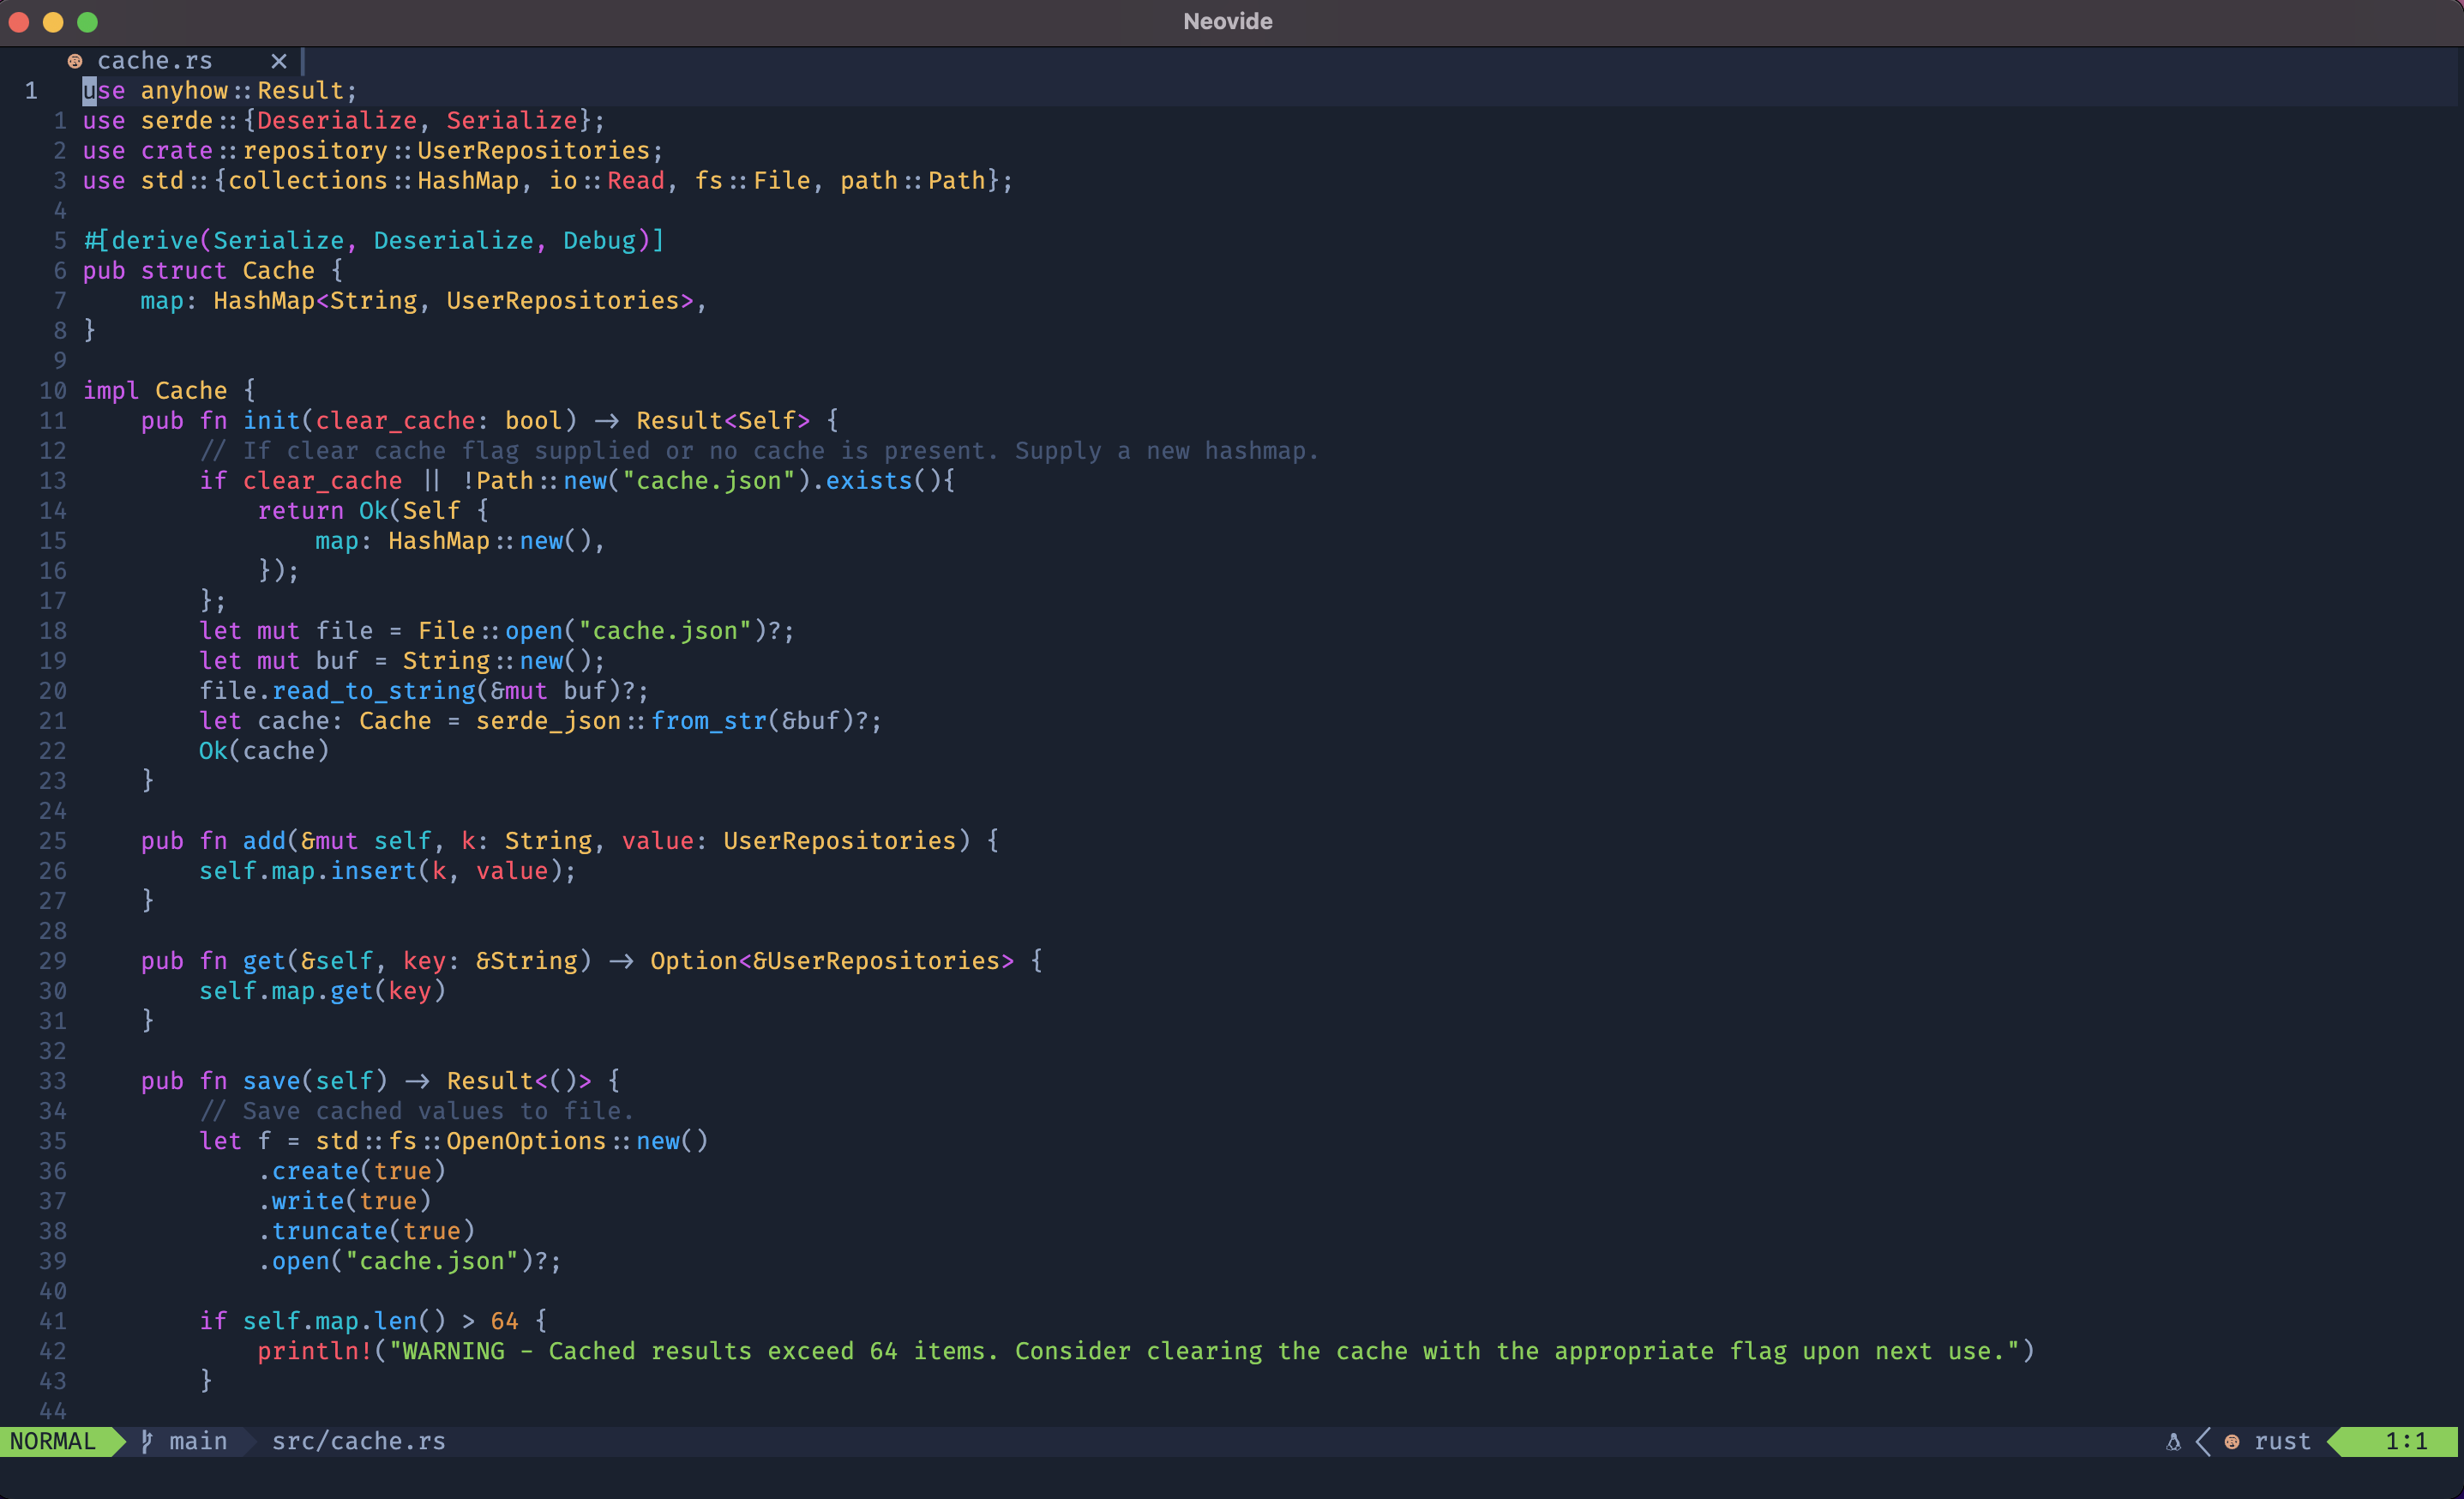Click the comment starting 'If clear cache flag'
This screenshot has width=2464, height=1499.
pos(759,451)
